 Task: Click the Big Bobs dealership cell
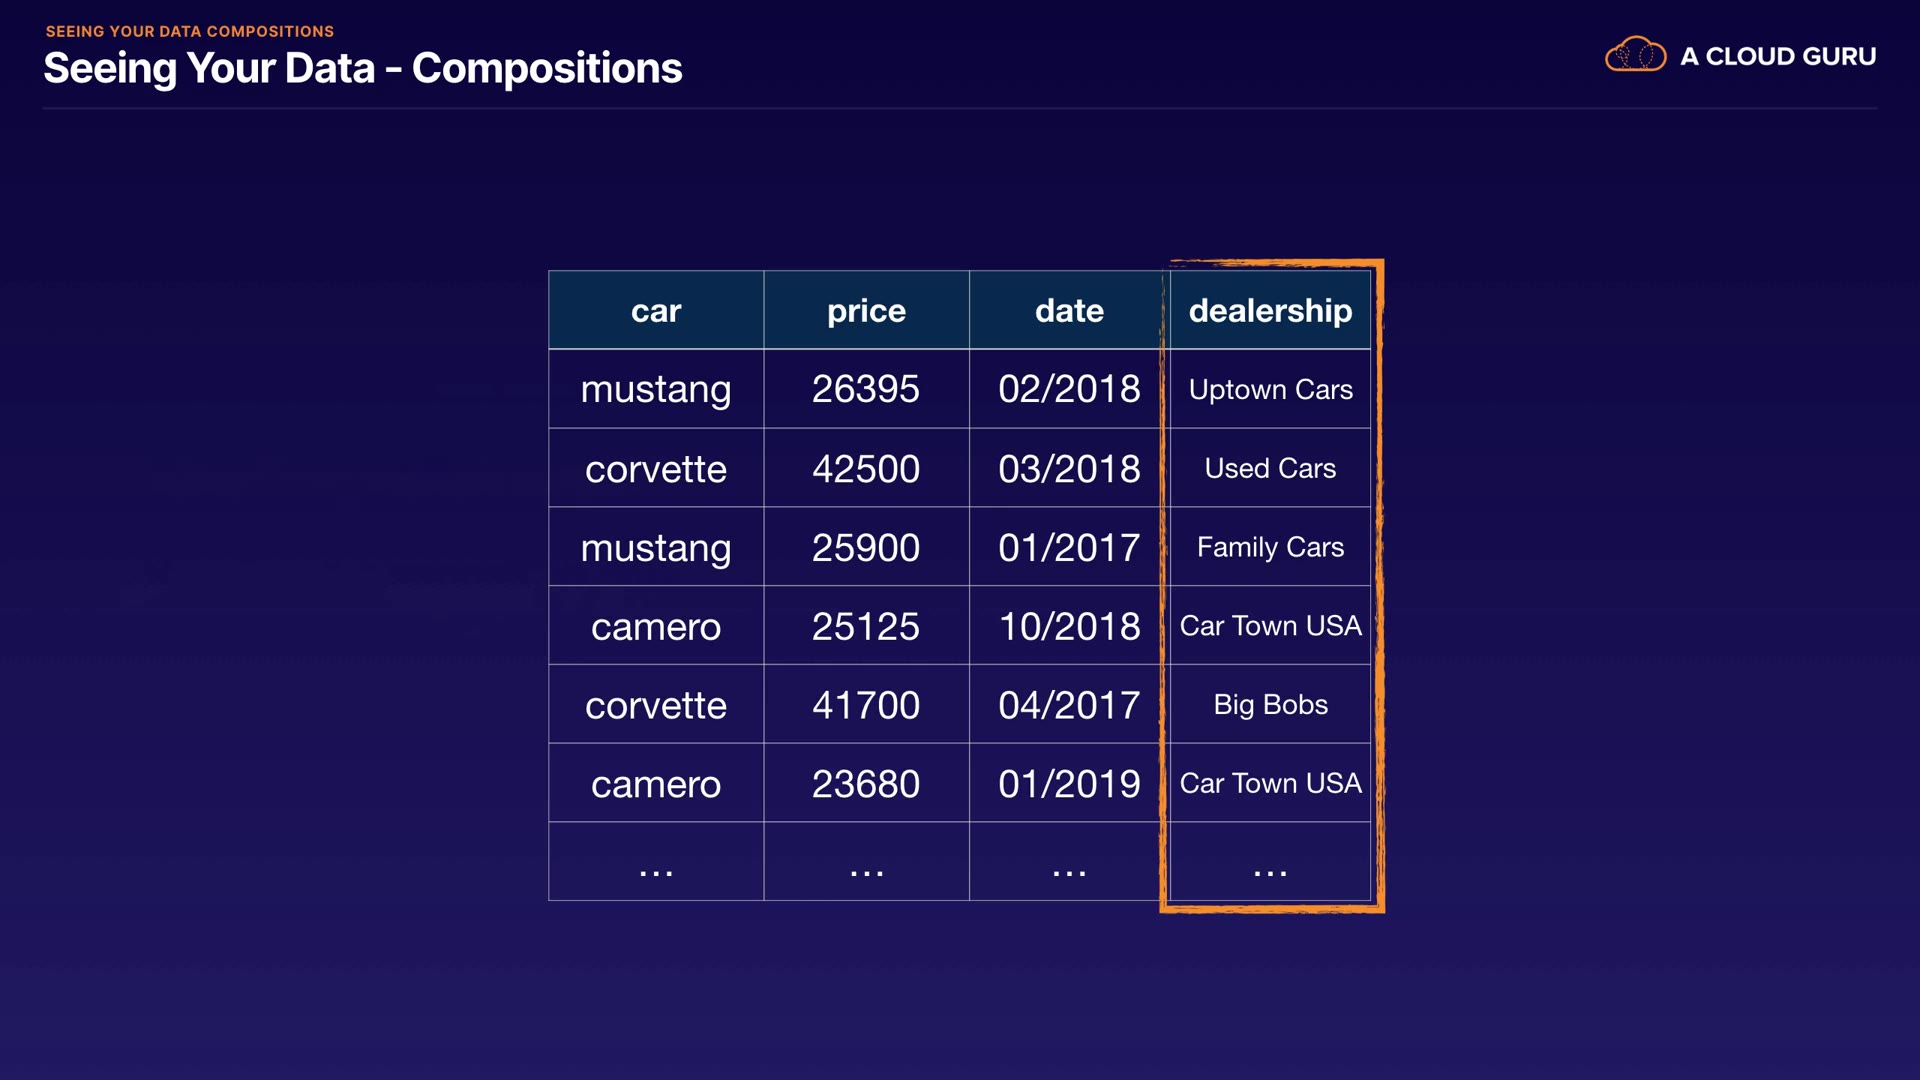point(1270,705)
